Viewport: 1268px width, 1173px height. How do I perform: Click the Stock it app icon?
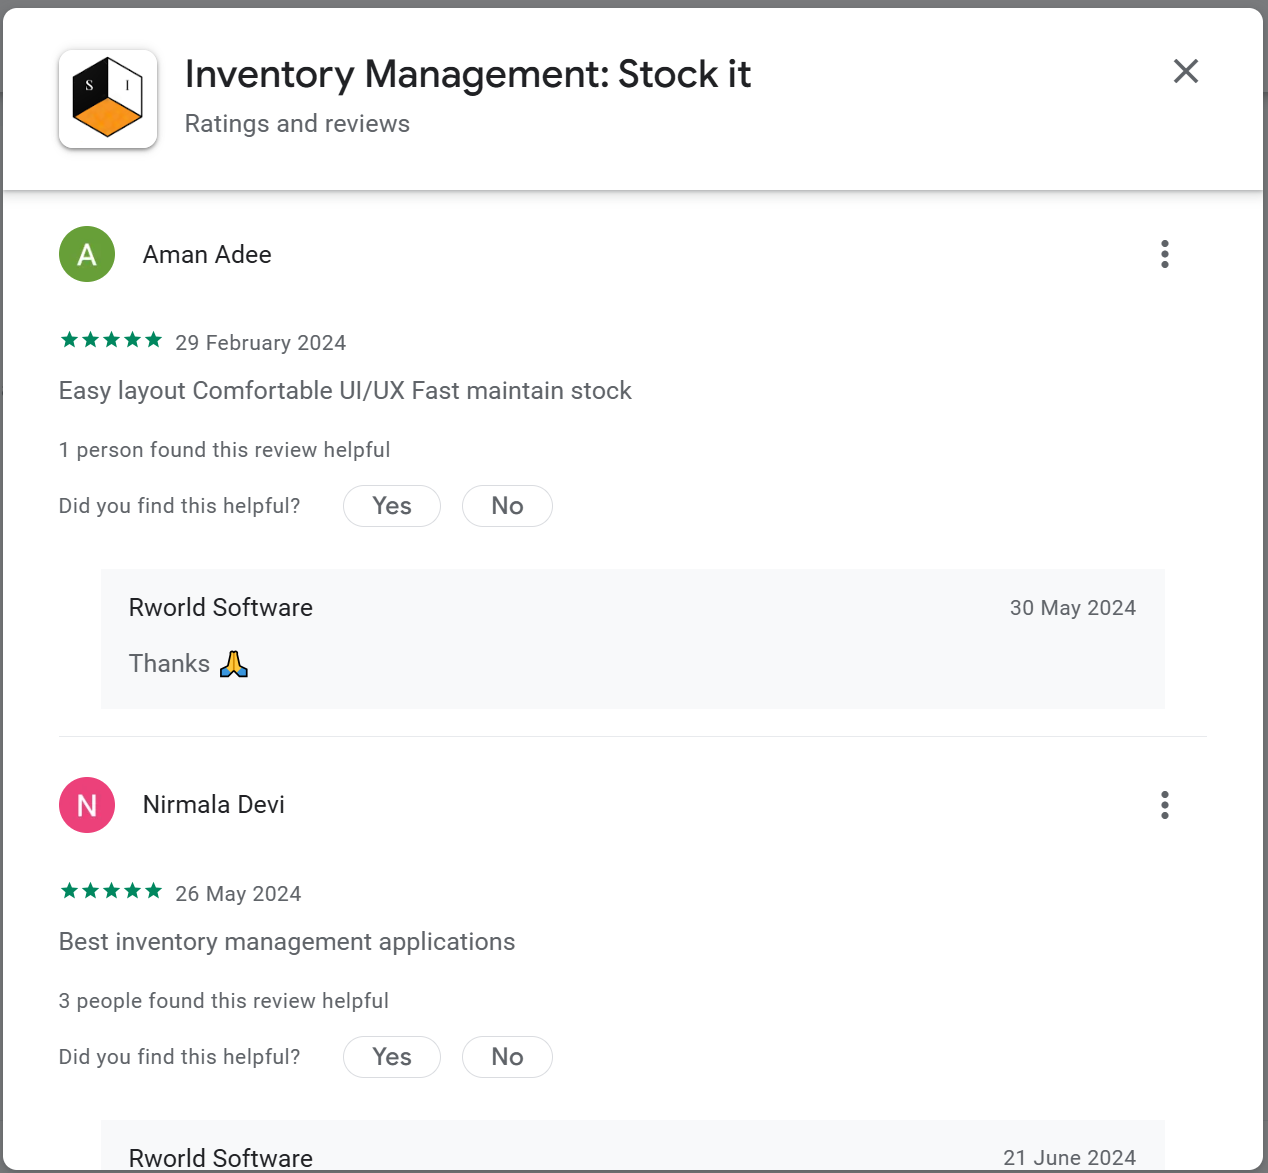coord(108,99)
